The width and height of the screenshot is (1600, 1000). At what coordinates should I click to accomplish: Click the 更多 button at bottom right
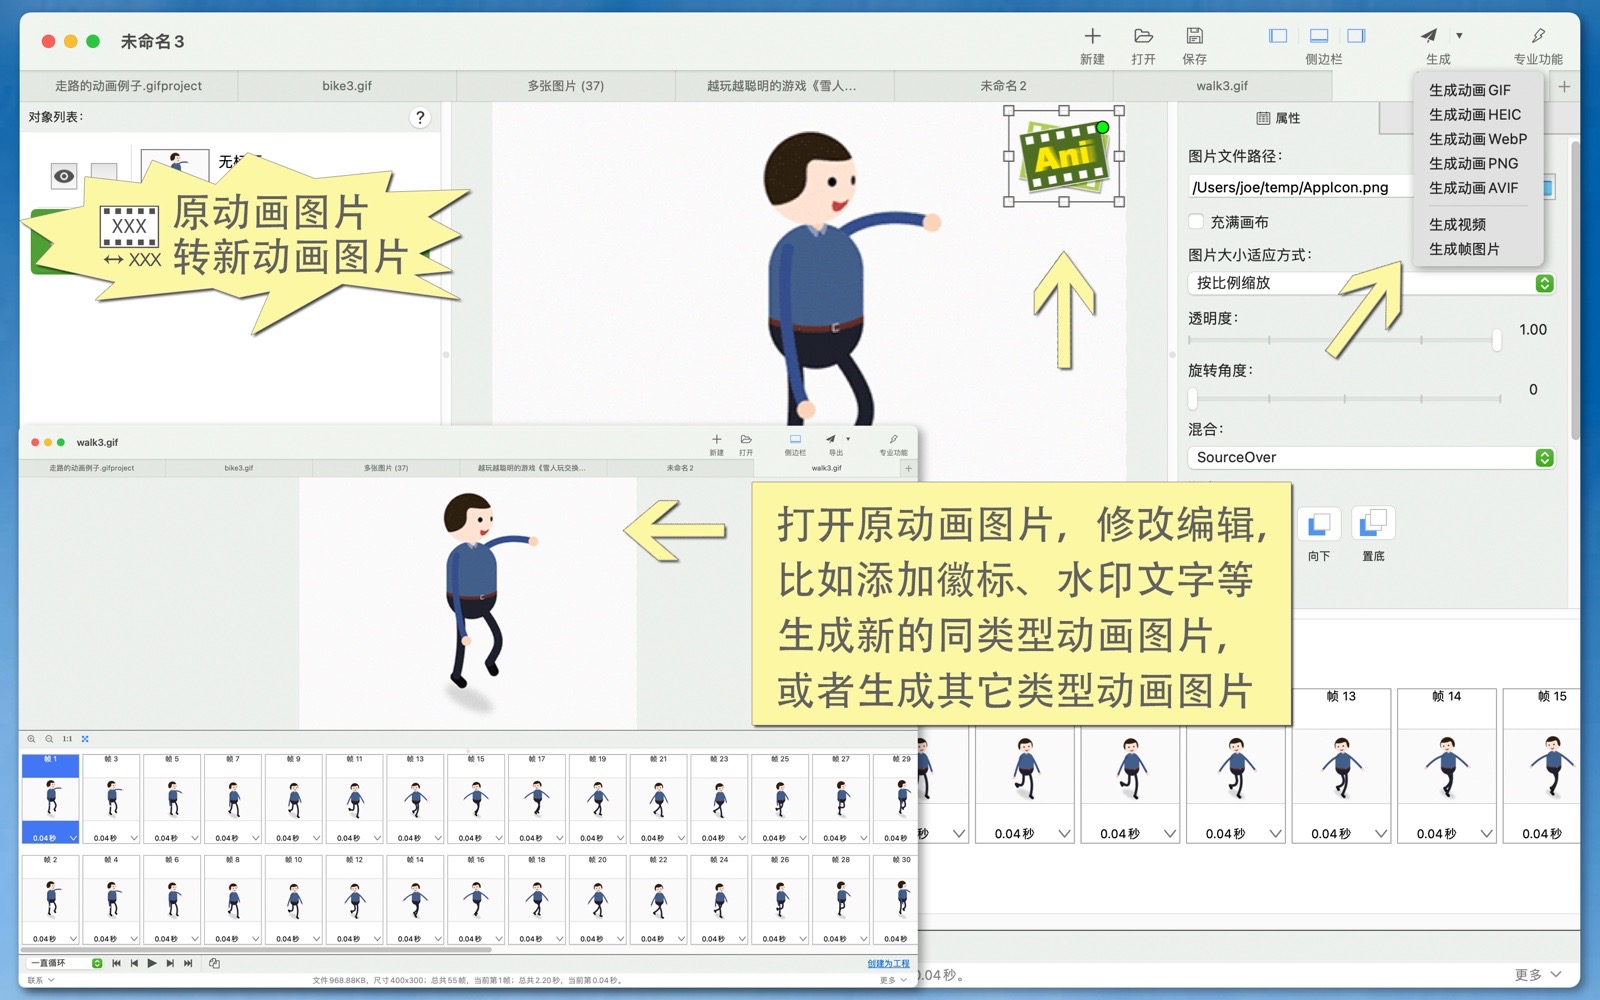[x=1537, y=975]
